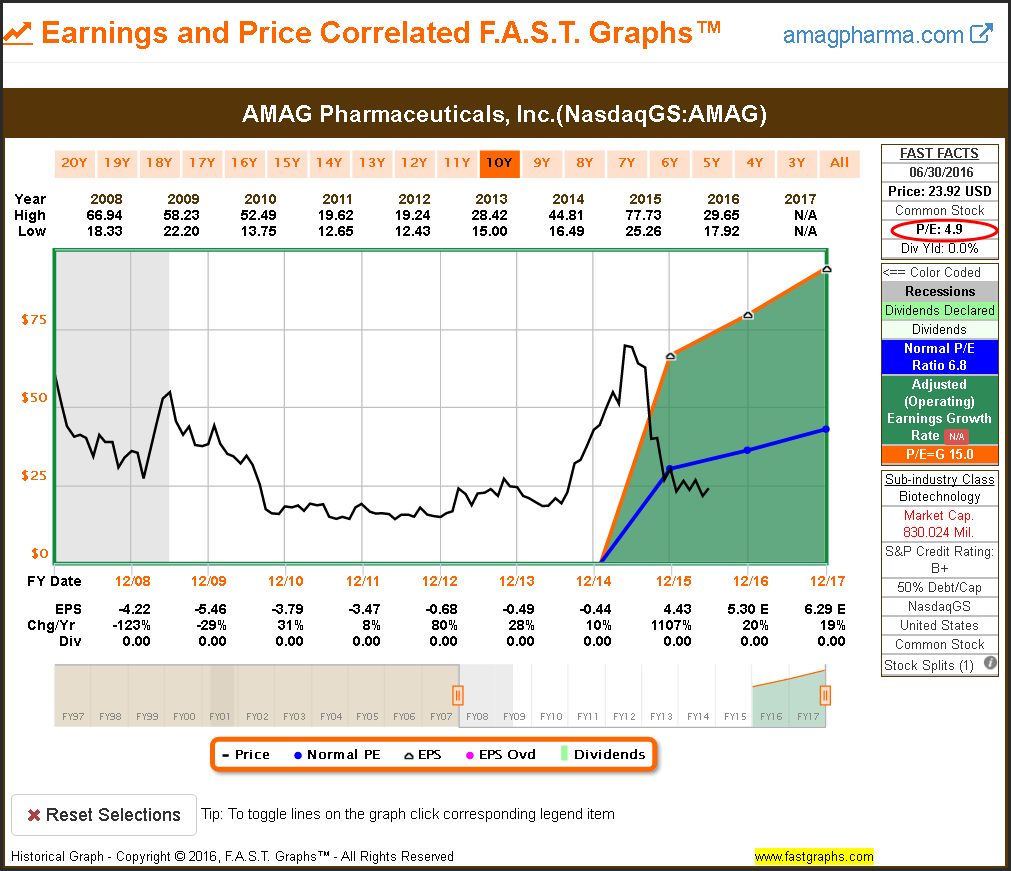Click the FAST FACTS header
Viewport: 1011px width, 871px height.
pyautogui.click(x=939, y=153)
